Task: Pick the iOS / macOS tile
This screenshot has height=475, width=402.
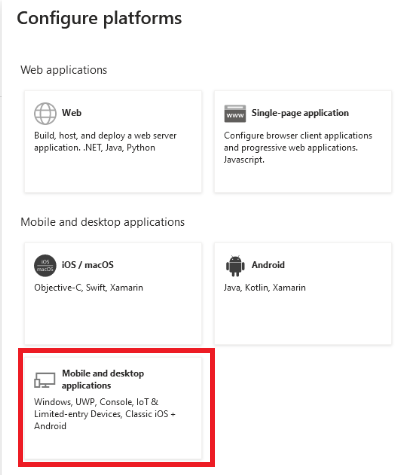Action: pyautogui.click(x=113, y=294)
